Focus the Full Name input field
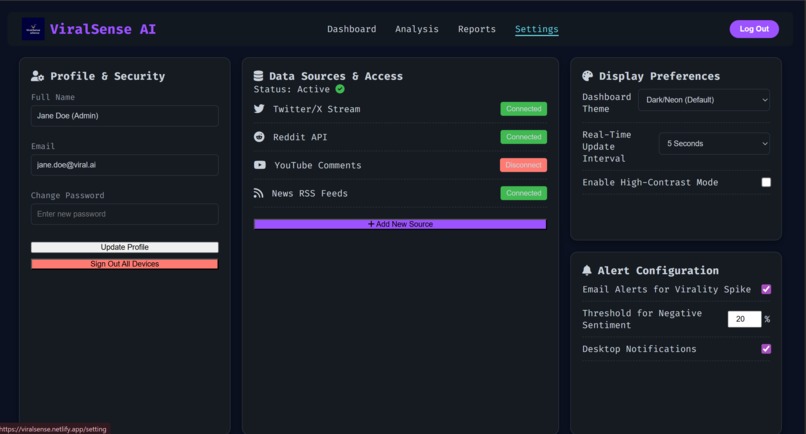Image resolution: width=806 pixels, height=434 pixels. pos(124,116)
